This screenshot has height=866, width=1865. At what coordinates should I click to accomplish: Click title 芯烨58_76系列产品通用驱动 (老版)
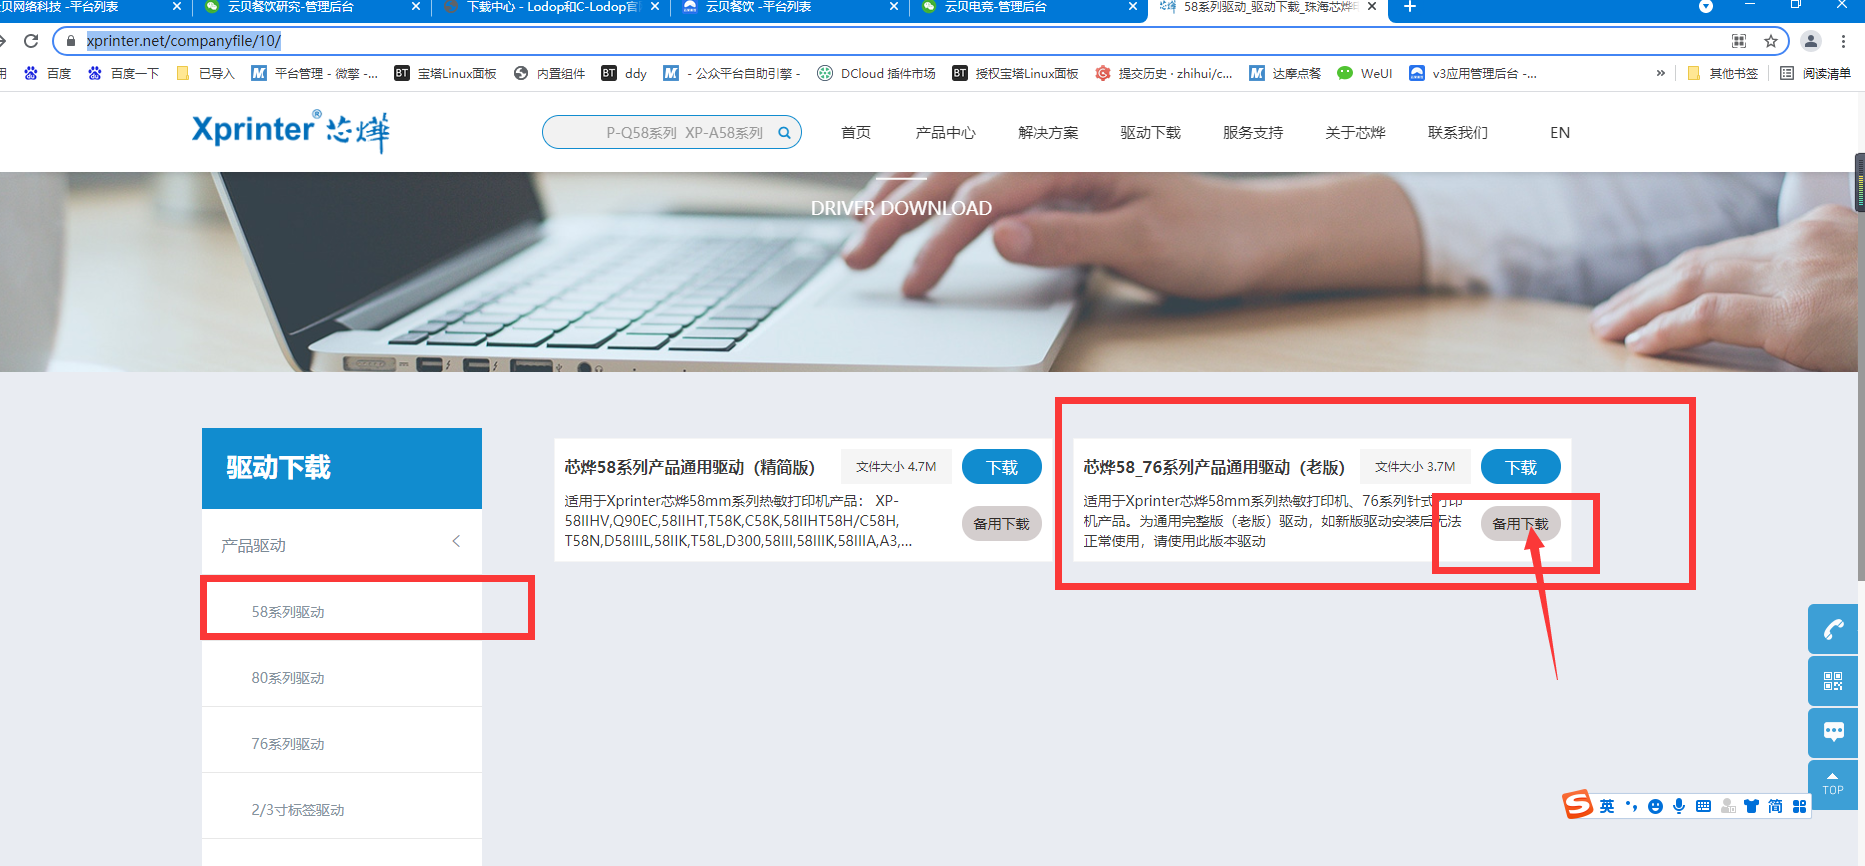[1214, 467]
